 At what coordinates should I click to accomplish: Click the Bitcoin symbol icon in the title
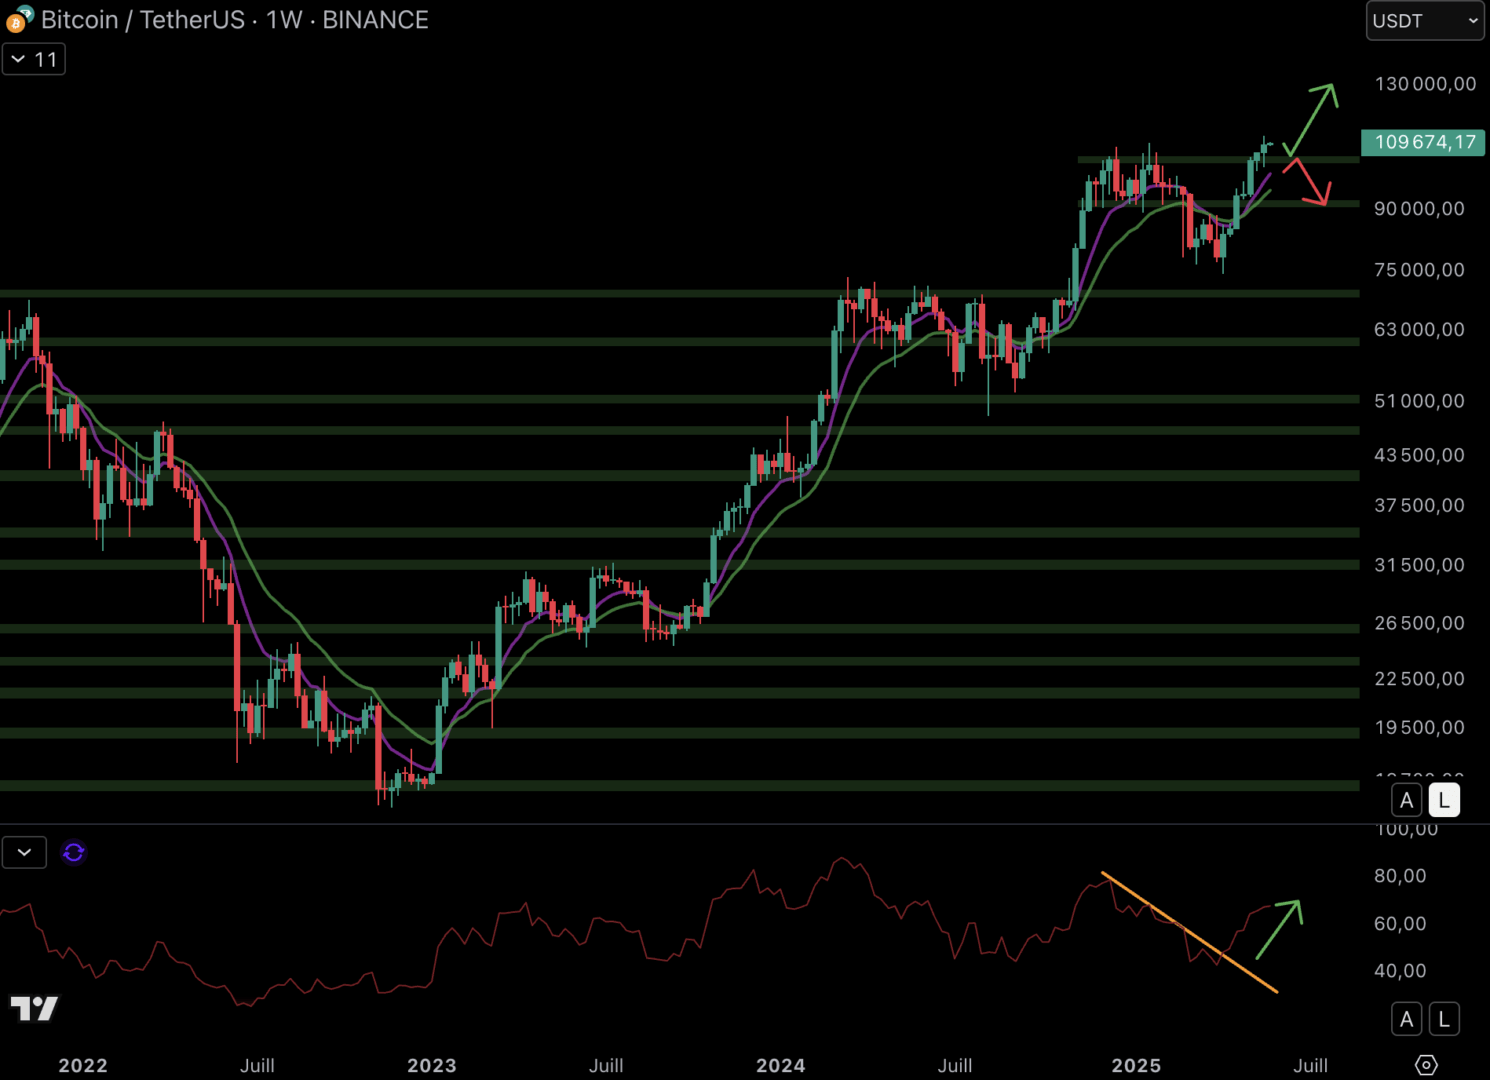tap(19, 19)
